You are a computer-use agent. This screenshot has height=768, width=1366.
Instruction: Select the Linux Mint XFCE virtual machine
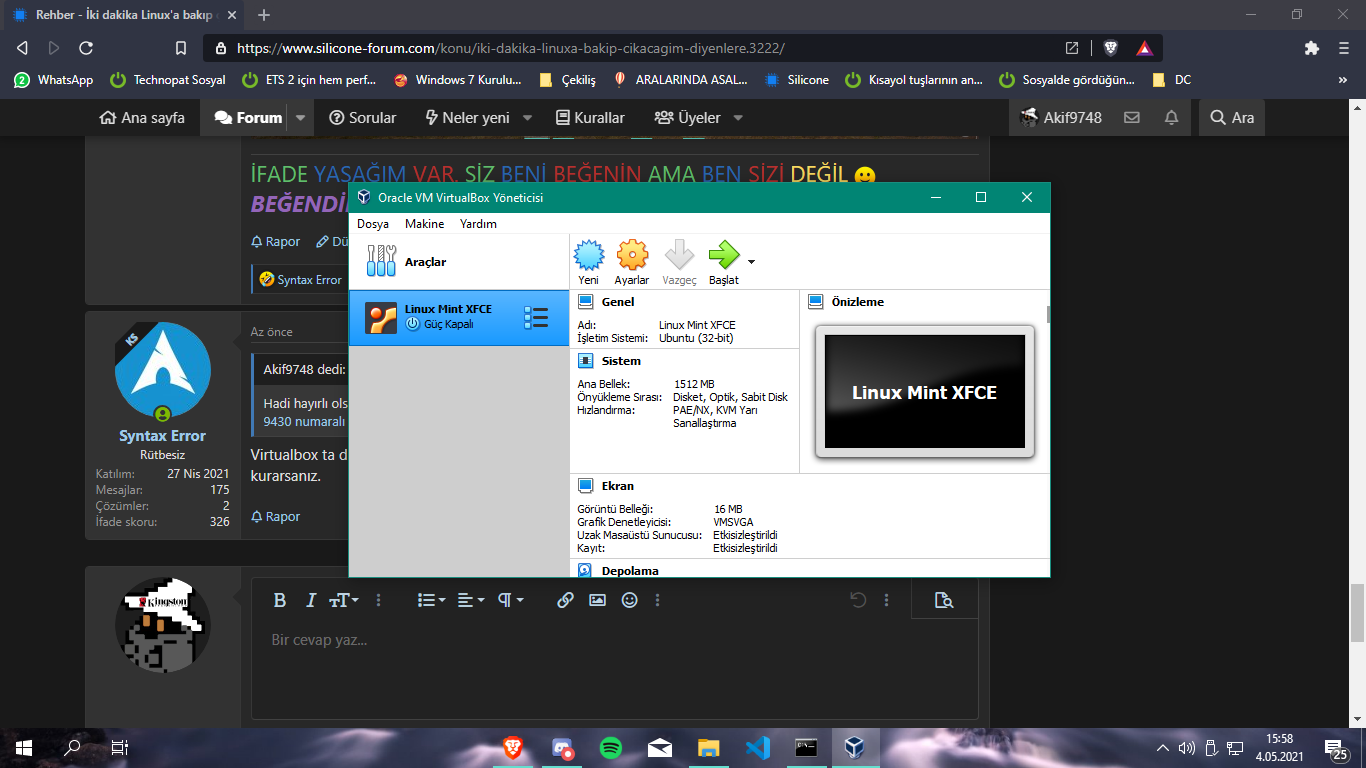pos(459,318)
